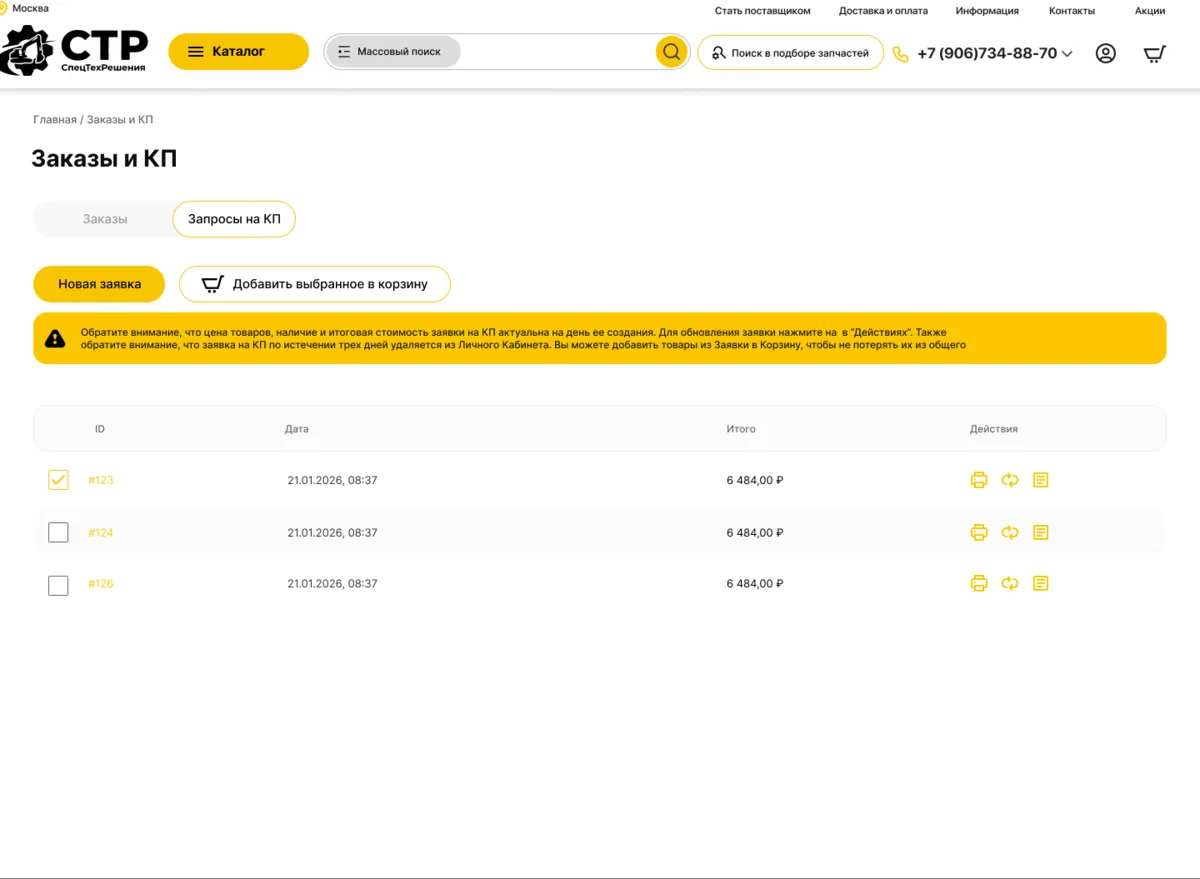Viewport: 1200px width, 879px height.
Task: Print request #123 using its printer icon
Action: pos(979,480)
